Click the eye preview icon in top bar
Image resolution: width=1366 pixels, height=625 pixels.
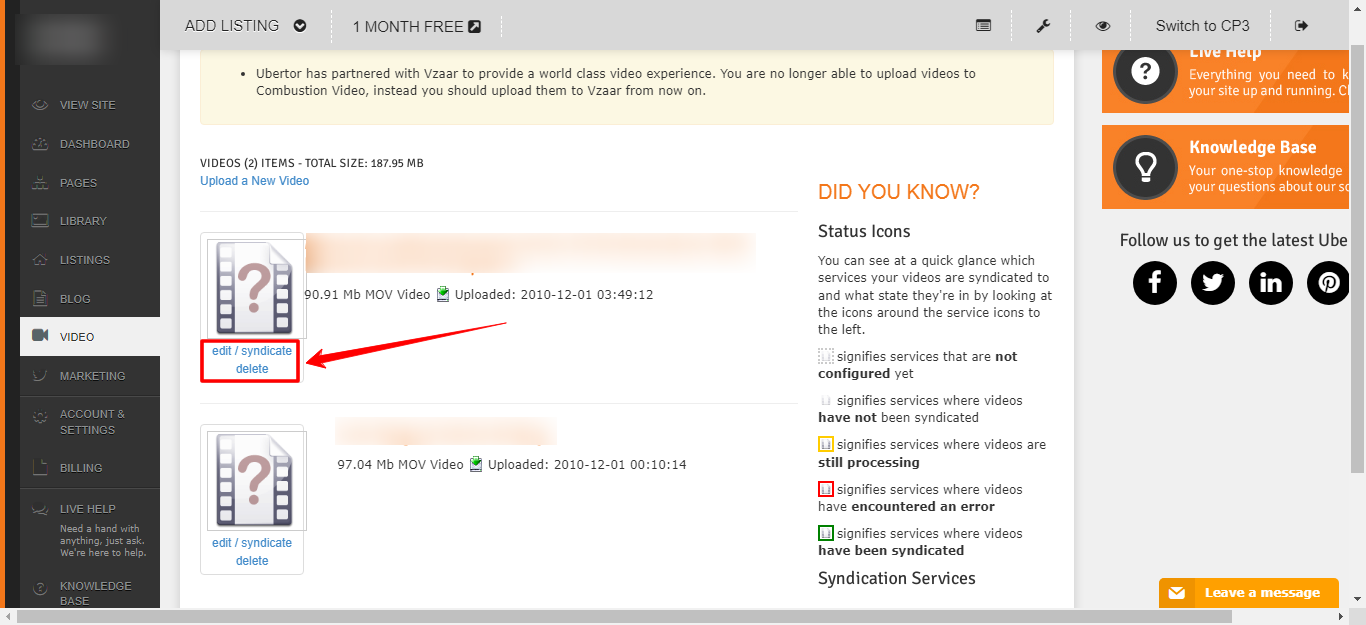(x=1103, y=26)
